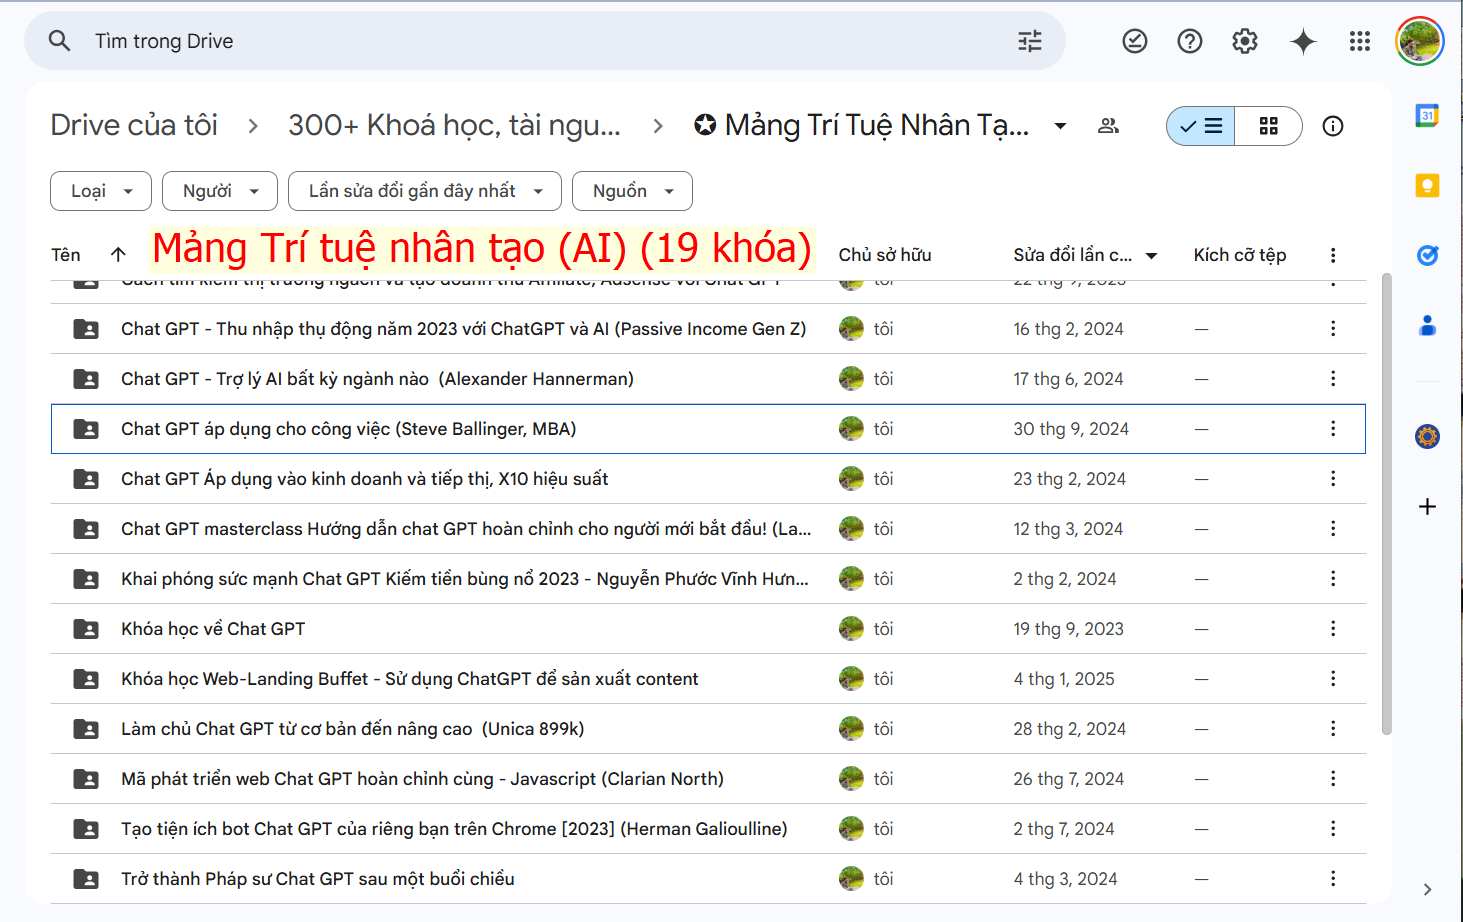
Task: Switch to list layout view
Action: (x=1201, y=126)
